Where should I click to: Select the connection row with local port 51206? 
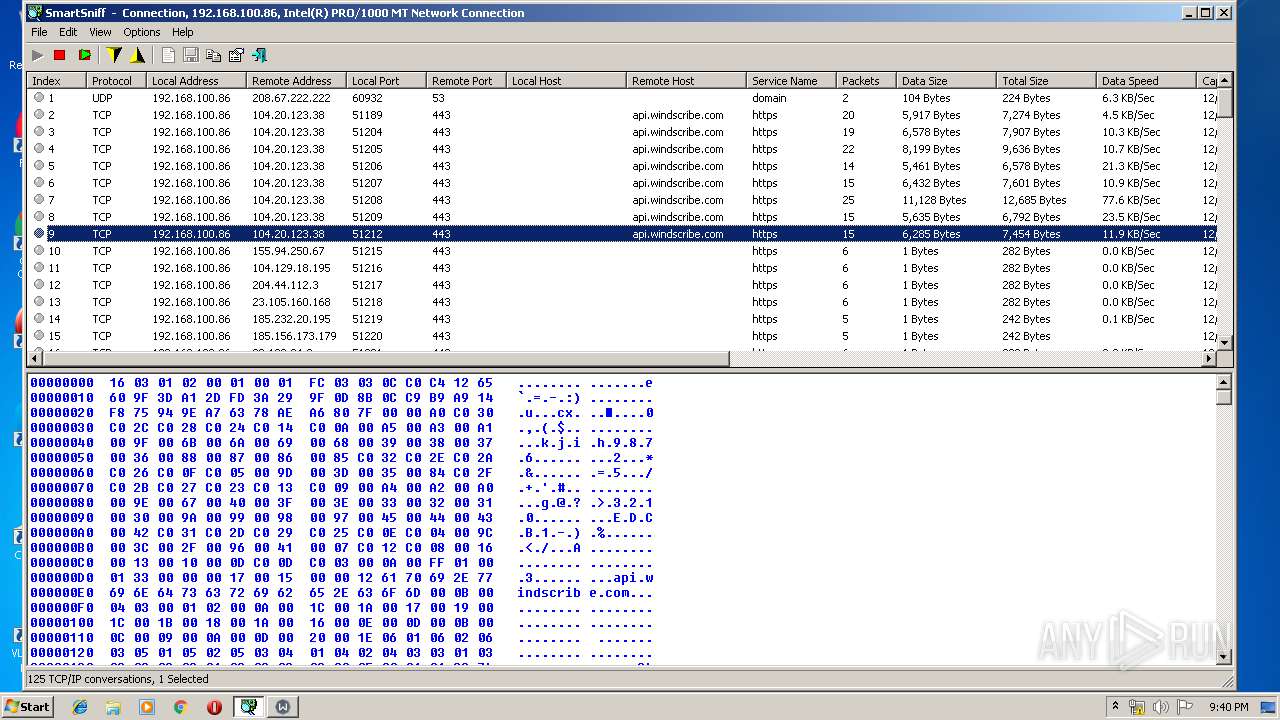(x=623, y=166)
